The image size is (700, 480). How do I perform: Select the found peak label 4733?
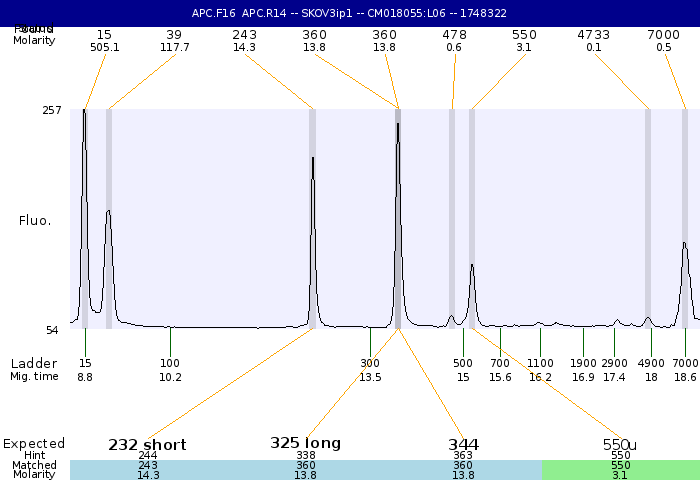[594, 34]
